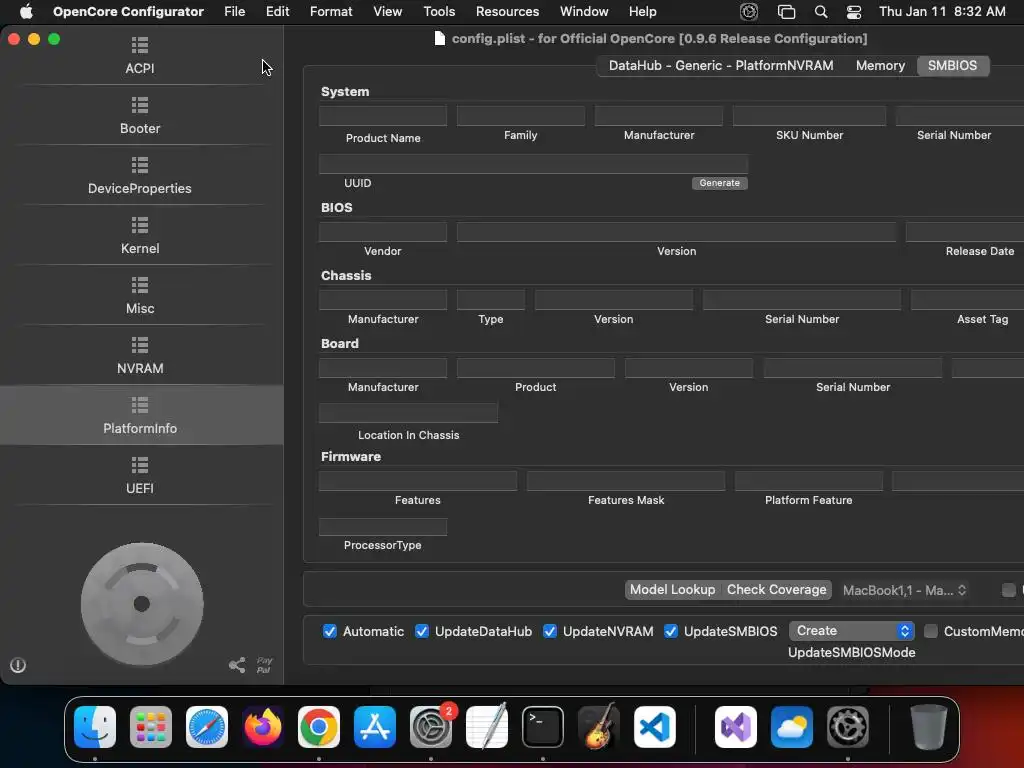This screenshot has height=768, width=1024.
Task: Click the date and time in menu bar
Action: (942, 11)
